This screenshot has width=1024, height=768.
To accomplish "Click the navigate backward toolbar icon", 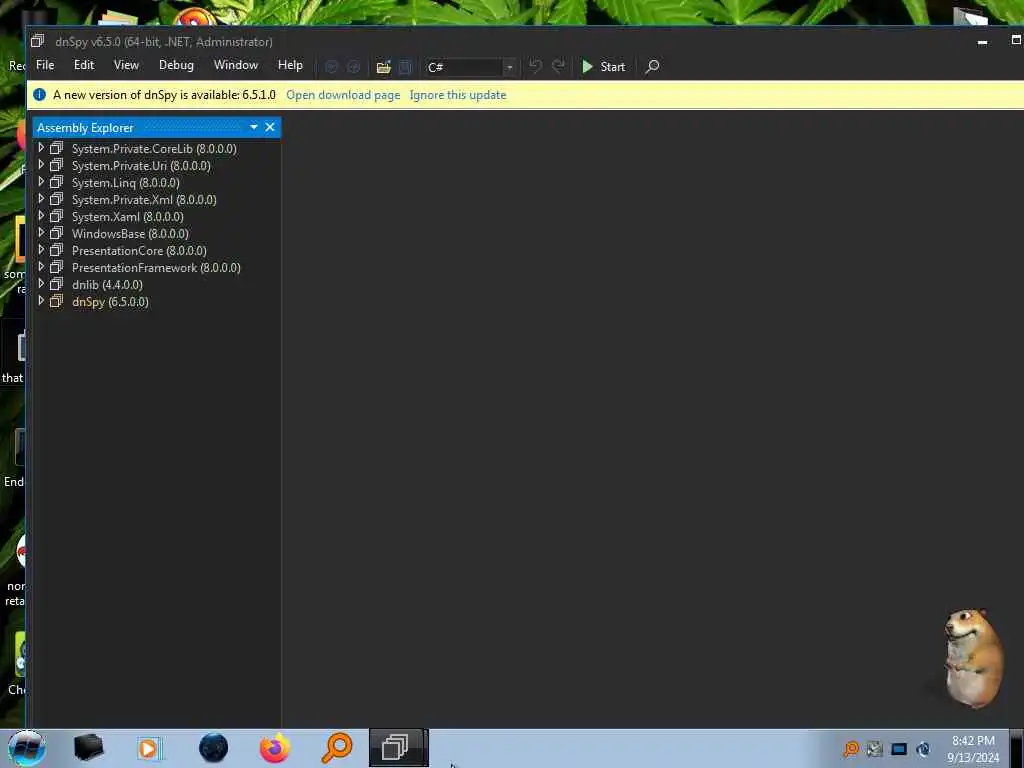I will pos(331,67).
